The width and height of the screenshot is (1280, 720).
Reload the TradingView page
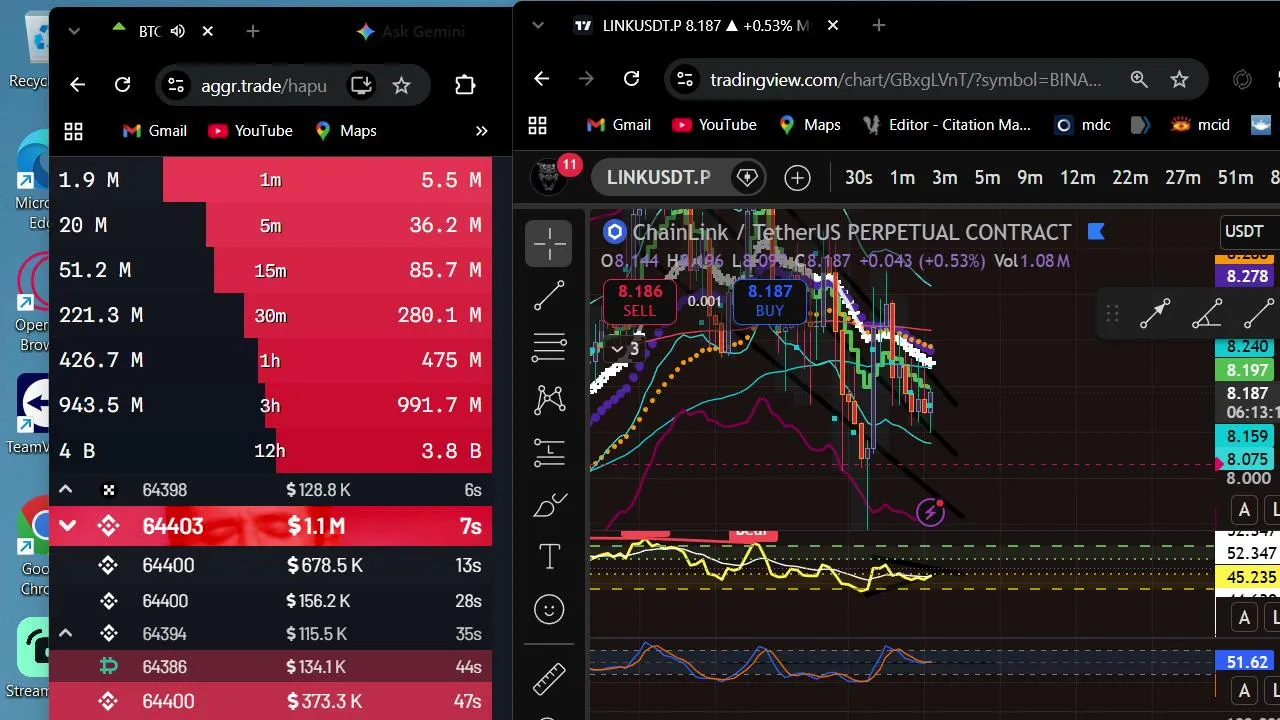[x=631, y=79]
